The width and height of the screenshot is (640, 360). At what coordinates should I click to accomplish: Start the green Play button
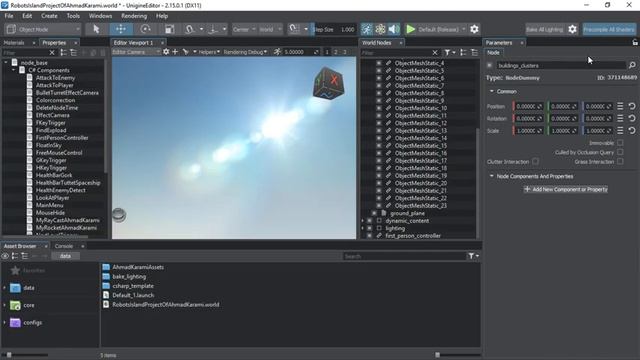[x=411, y=29]
